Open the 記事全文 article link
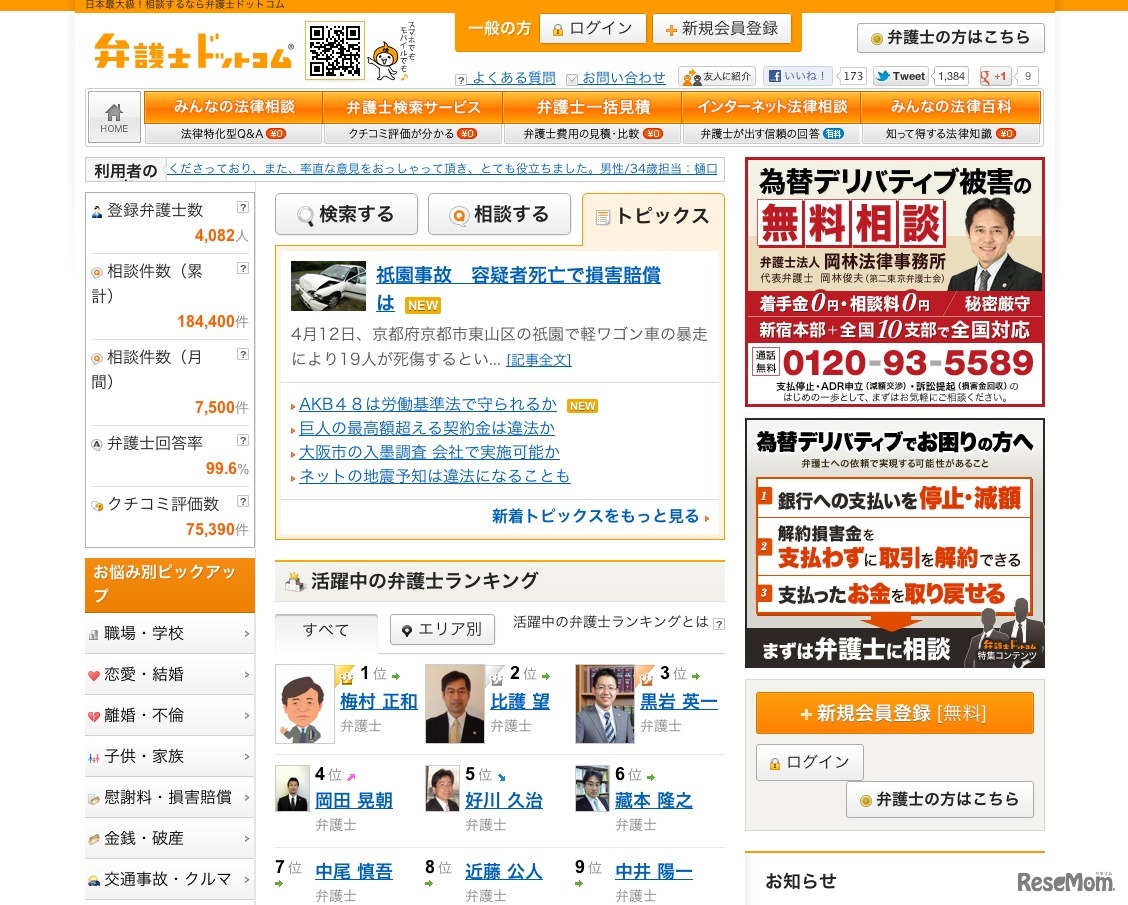1128x905 pixels. pyautogui.click(x=540, y=360)
